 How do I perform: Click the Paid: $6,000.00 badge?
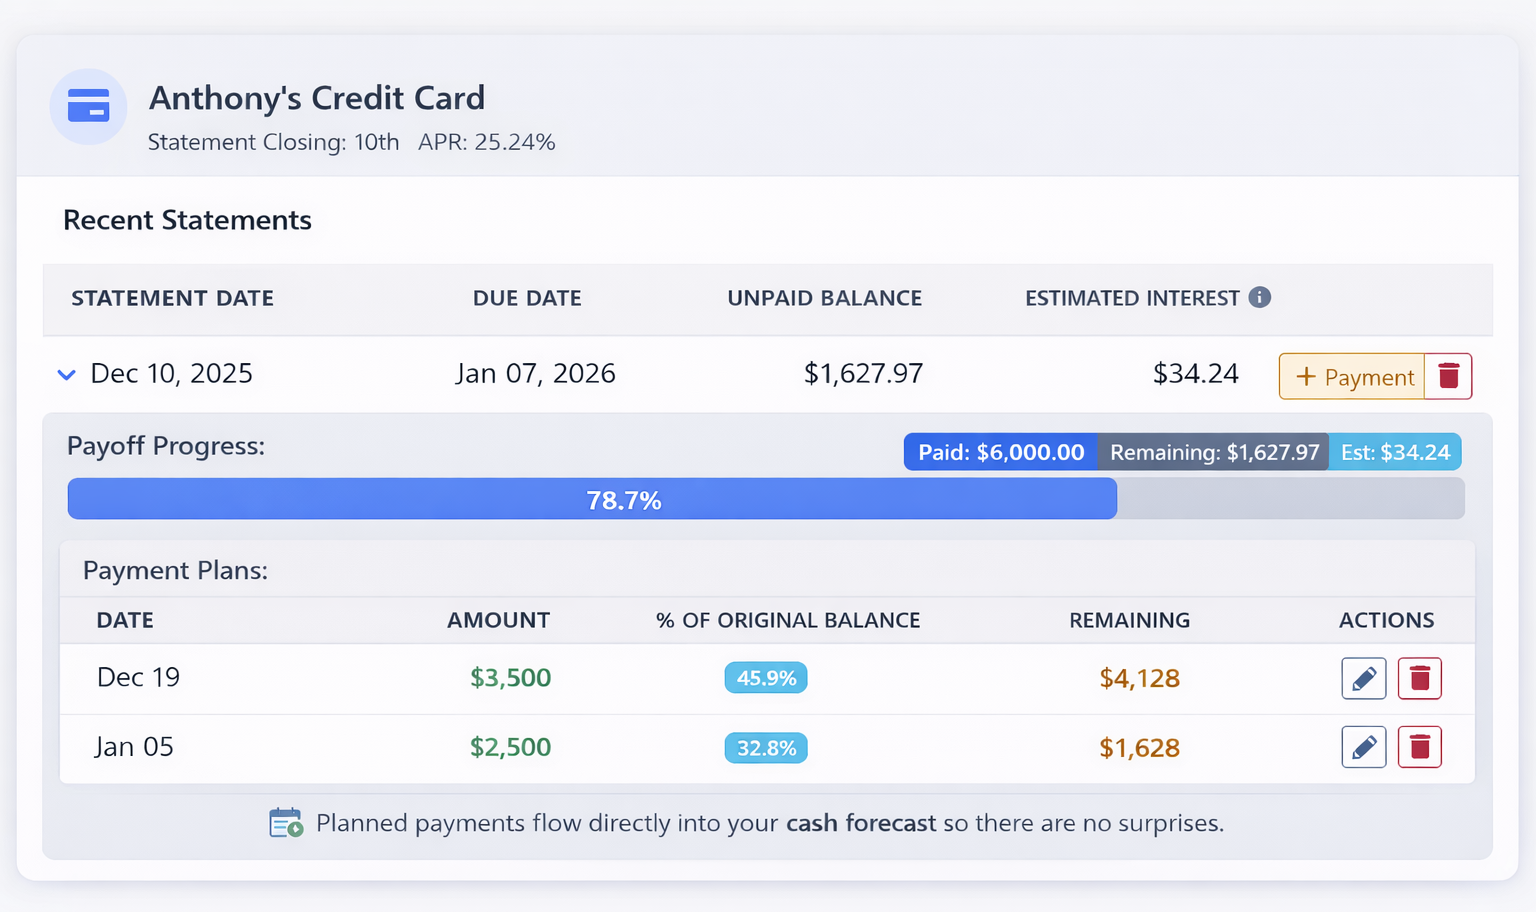(x=1000, y=451)
